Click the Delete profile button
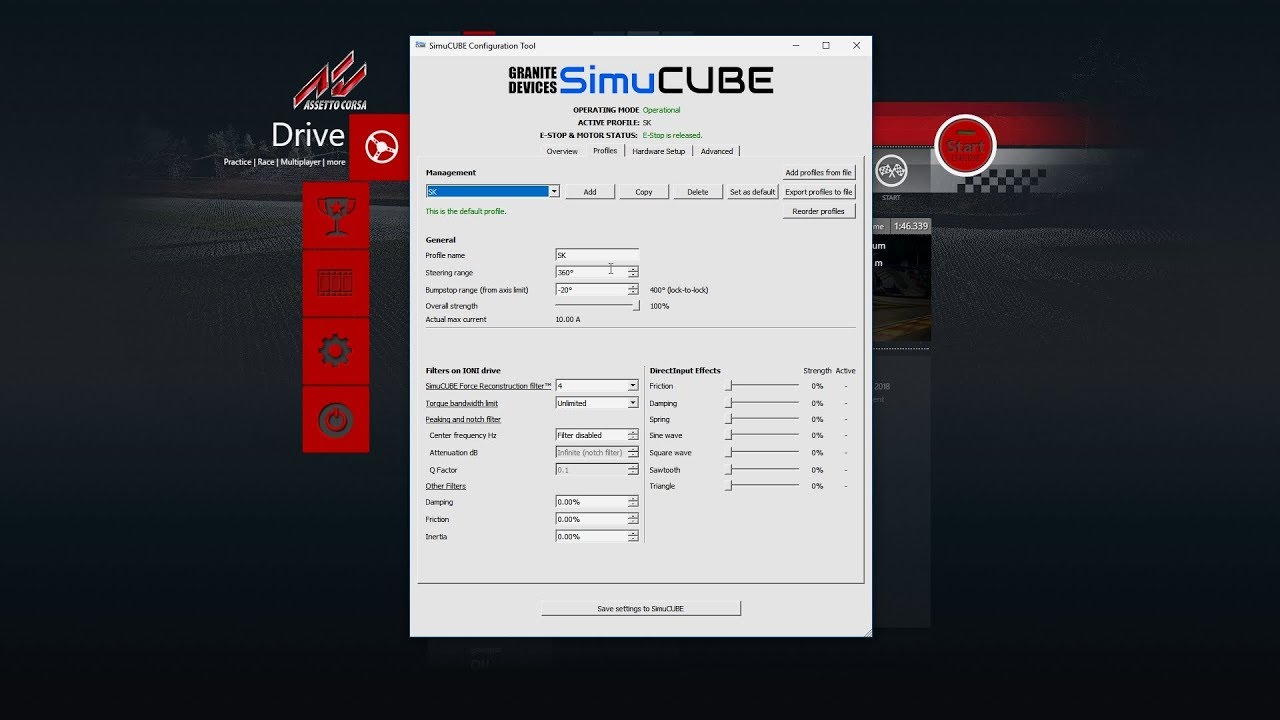 click(x=698, y=192)
